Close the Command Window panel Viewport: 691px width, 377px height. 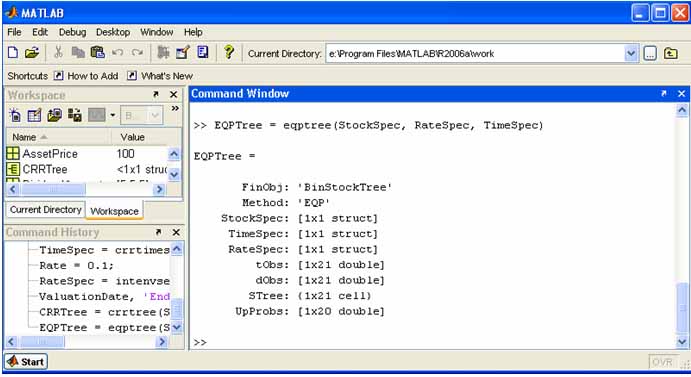pos(682,93)
